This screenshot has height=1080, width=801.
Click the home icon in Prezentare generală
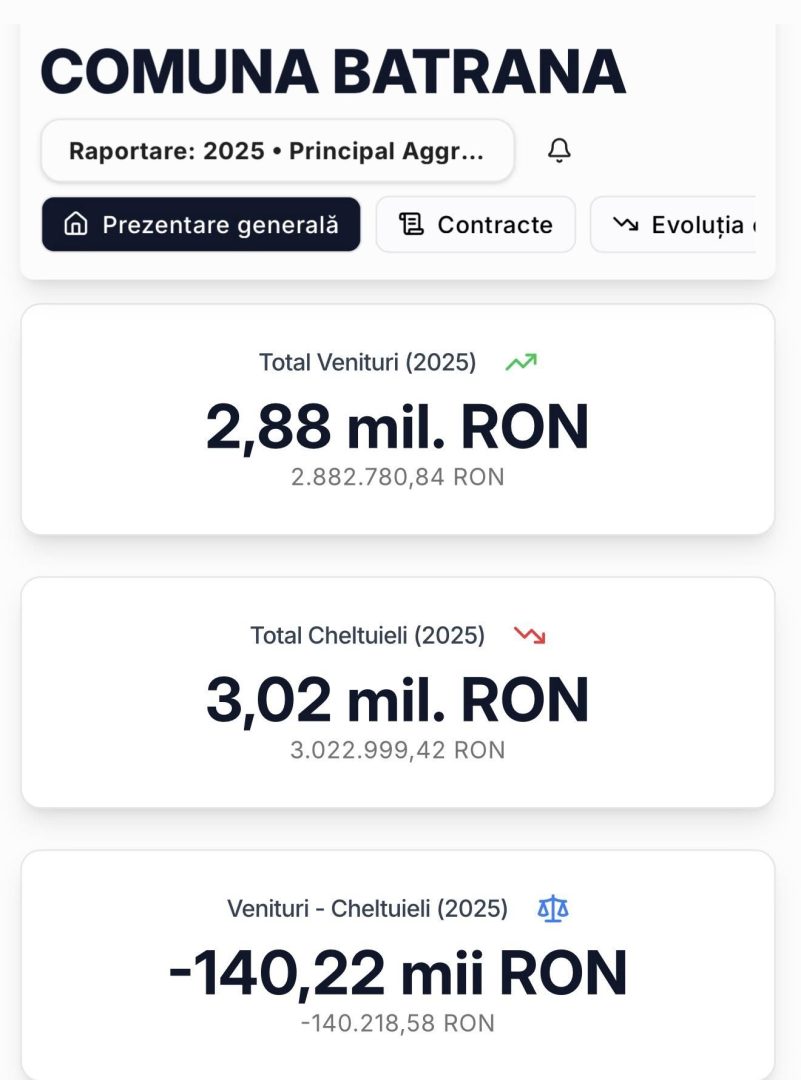pyautogui.click(x=75, y=224)
